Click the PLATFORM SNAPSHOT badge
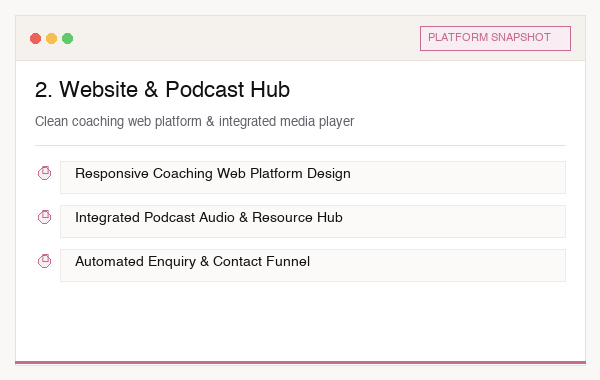 (495, 38)
